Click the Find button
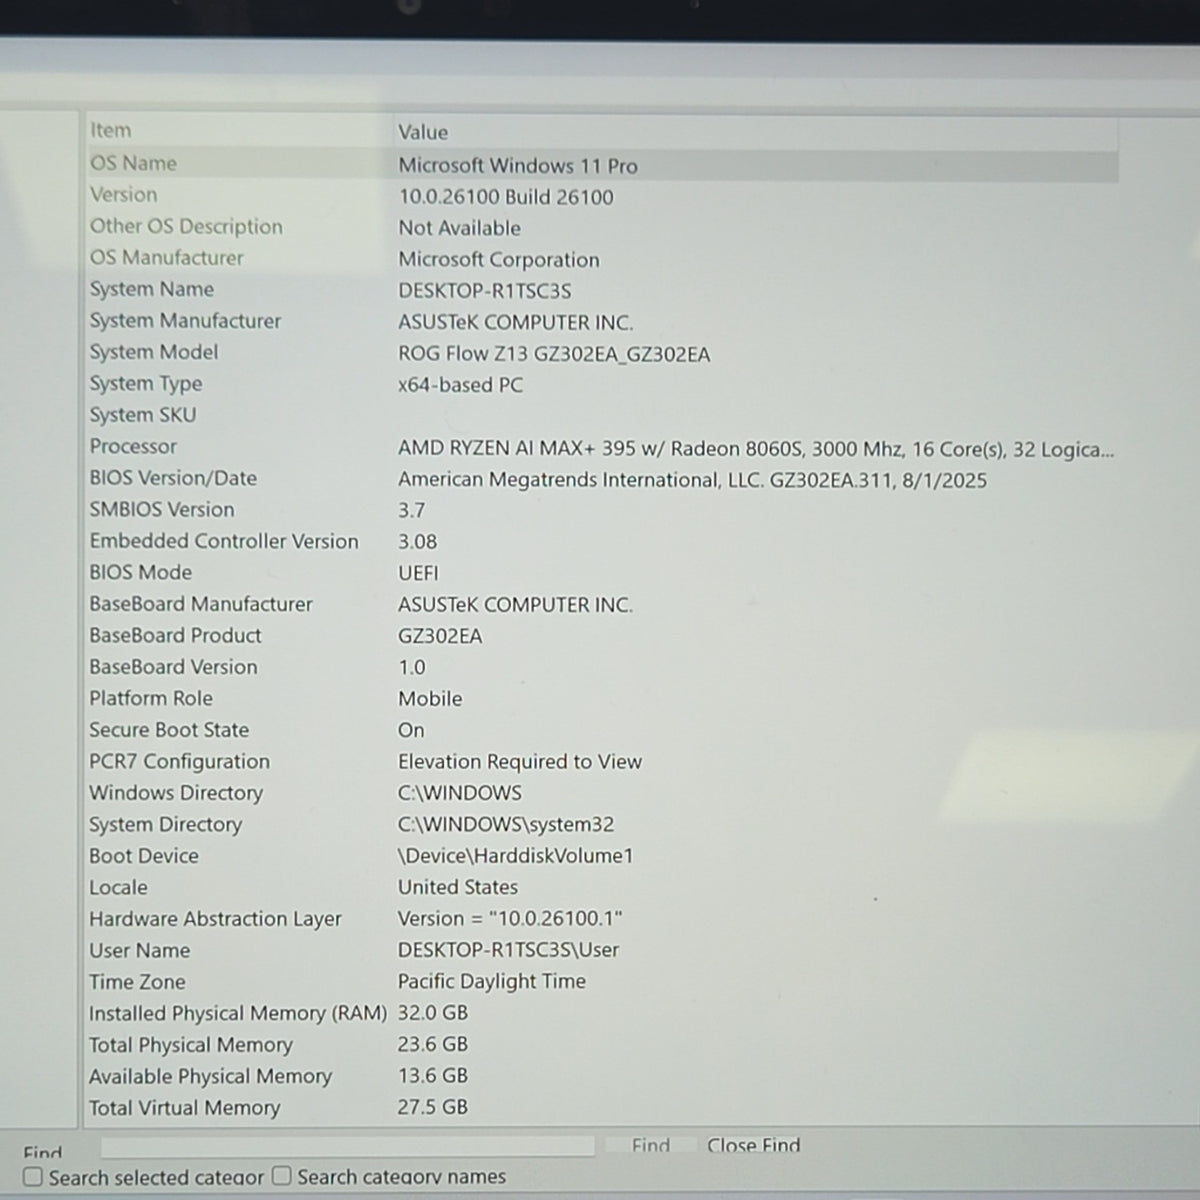Viewport: 1200px width, 1200px height. point(651,1145)
